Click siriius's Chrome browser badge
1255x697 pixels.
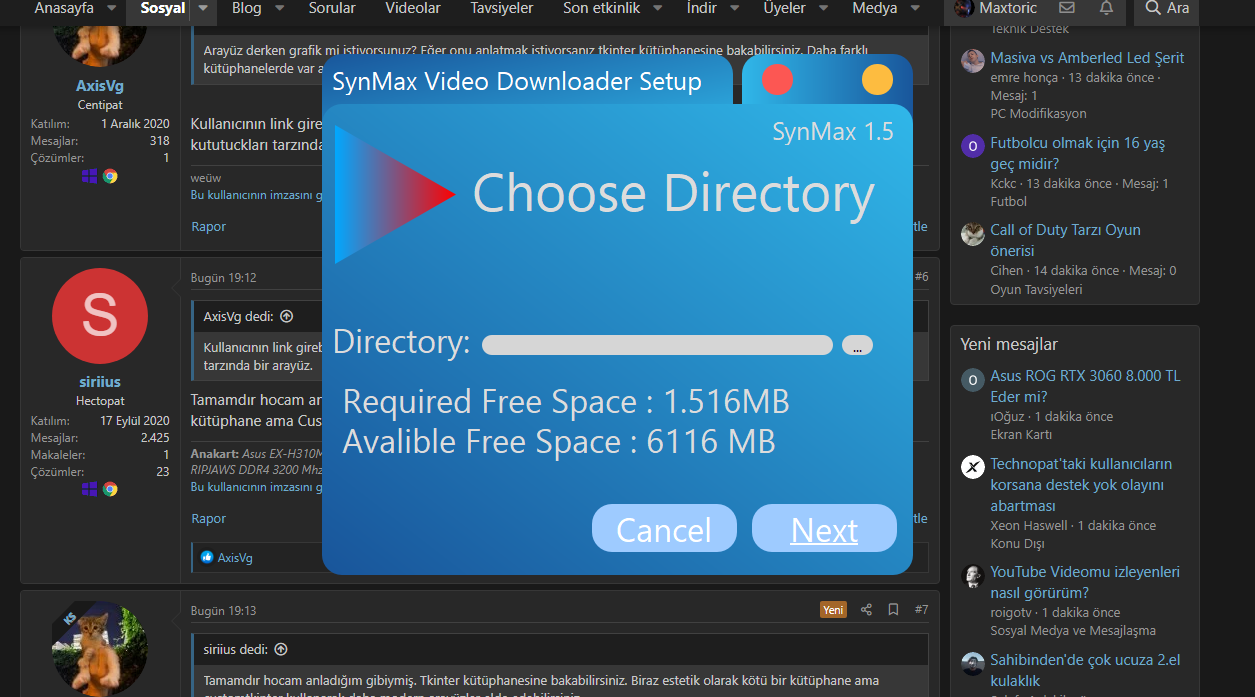click(110, 489)
